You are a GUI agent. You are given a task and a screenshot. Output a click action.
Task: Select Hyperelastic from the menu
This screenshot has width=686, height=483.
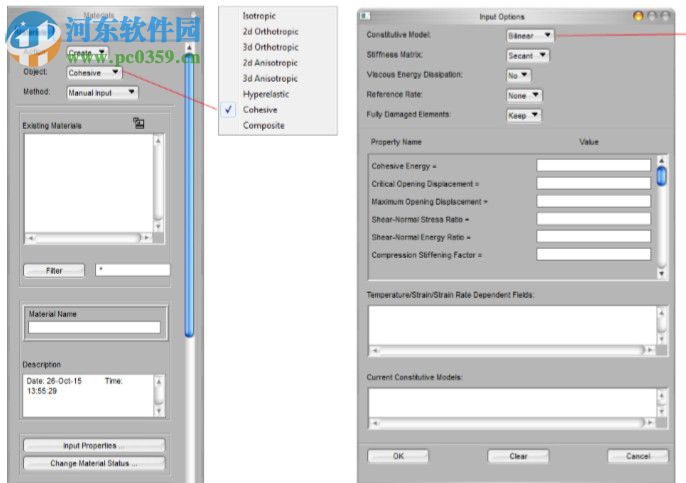[266, 94]
